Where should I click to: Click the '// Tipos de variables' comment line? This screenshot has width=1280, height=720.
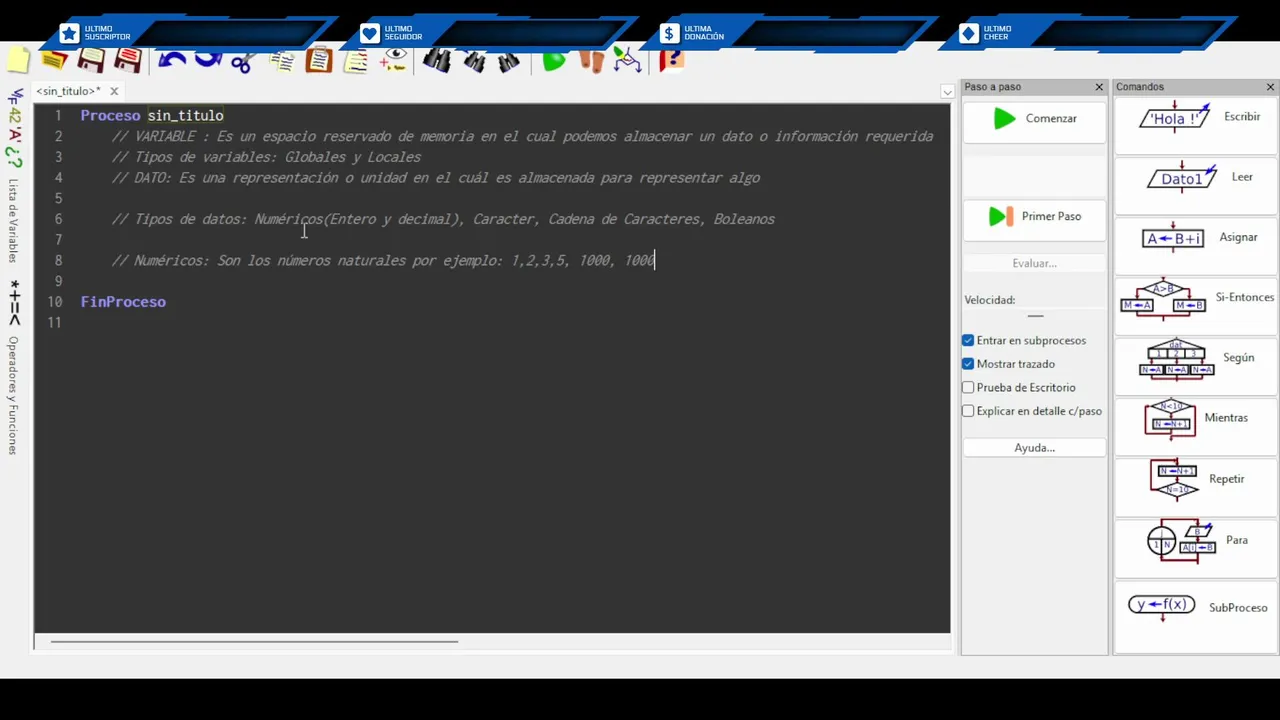click(266, 157)
